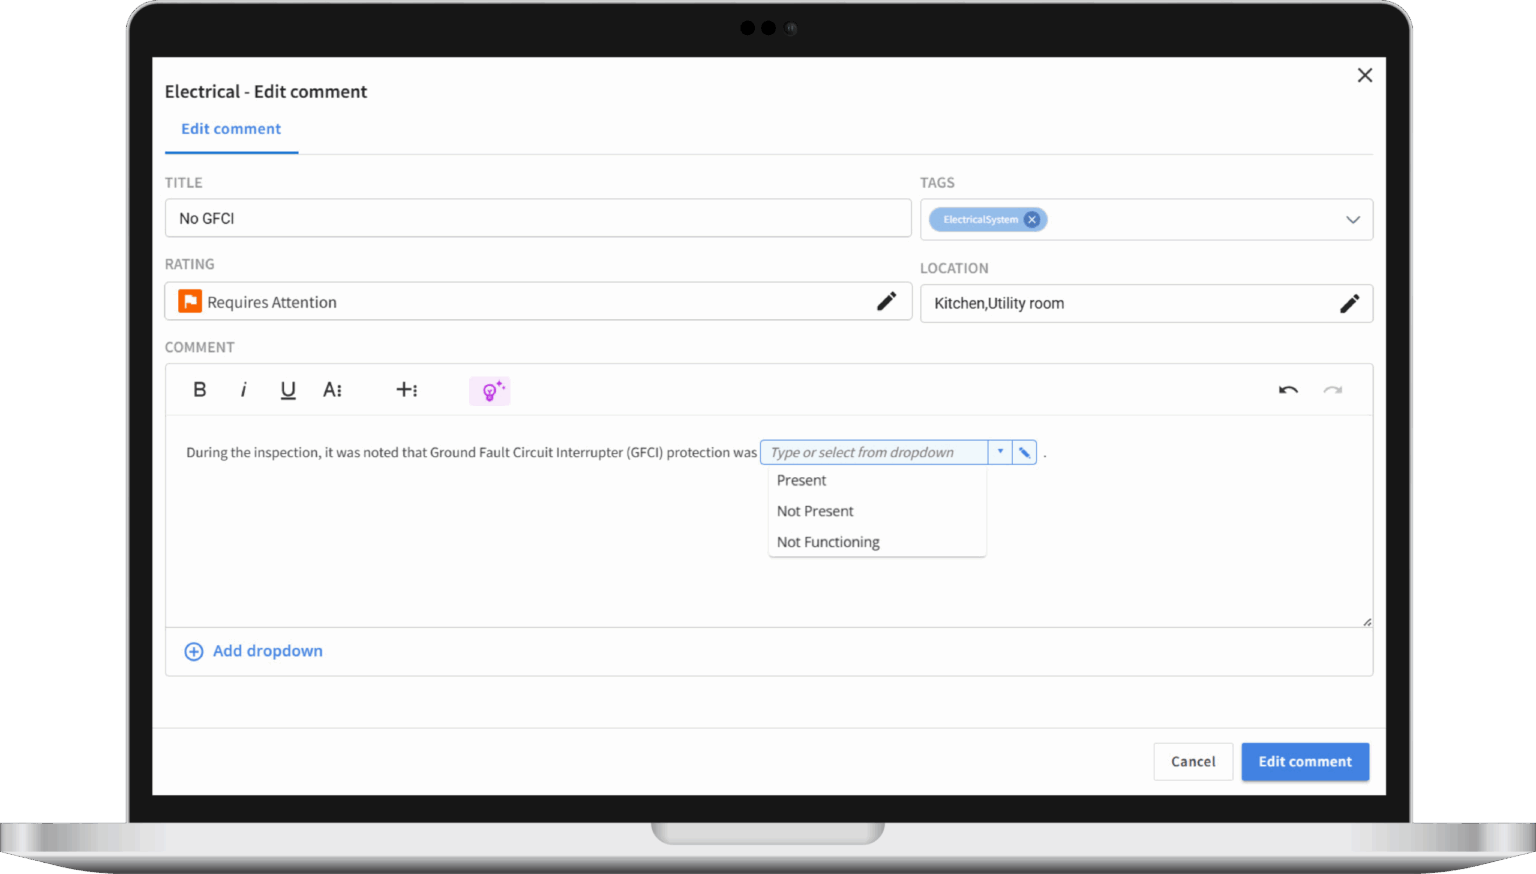
Task: Toggle bold formatting in comment toolbar
Action: [x=200, y=390]
